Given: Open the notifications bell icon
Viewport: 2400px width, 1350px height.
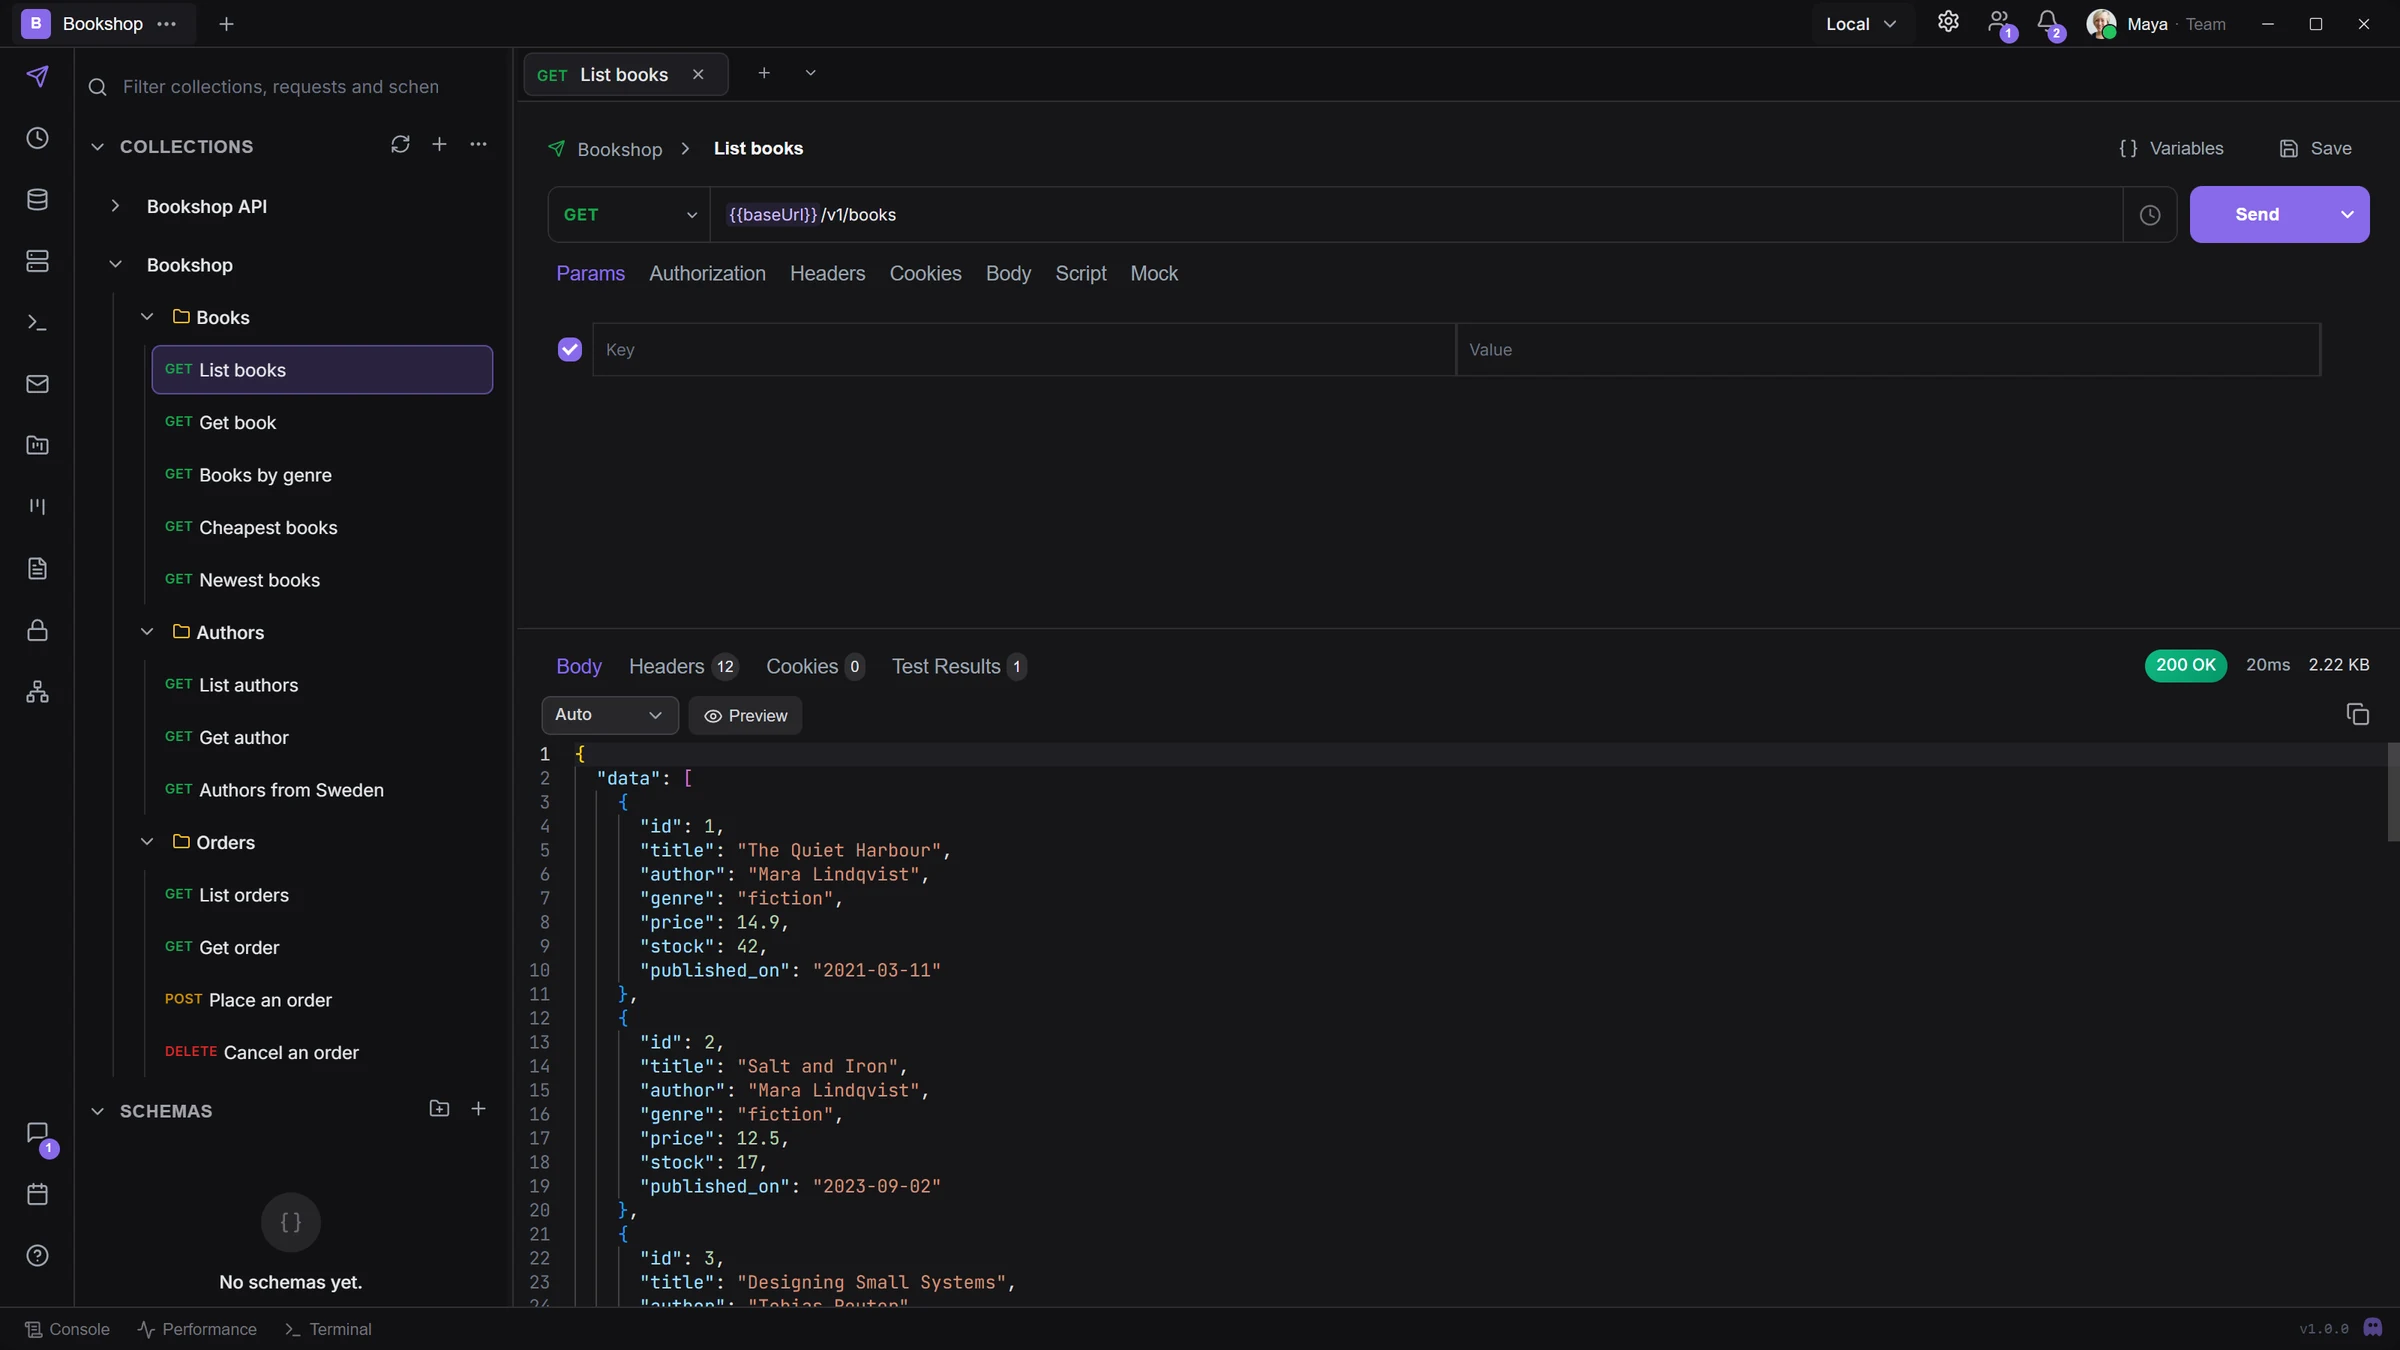Looking at the screenshot, I should click(2048, 22).
